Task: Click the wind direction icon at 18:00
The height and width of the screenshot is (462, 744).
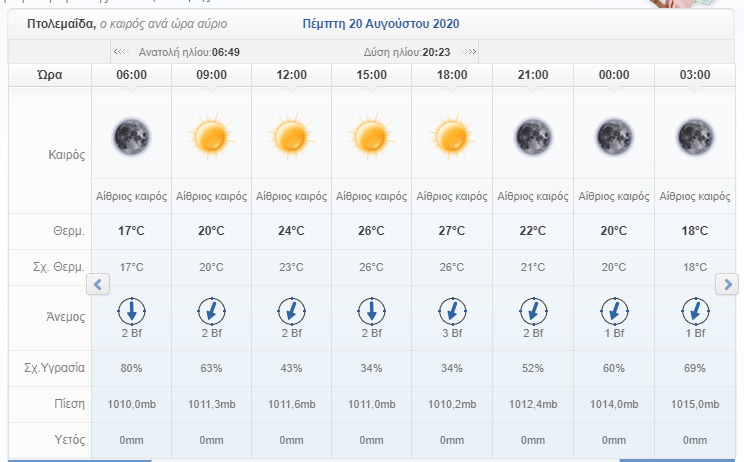Action: click(452, 310)
